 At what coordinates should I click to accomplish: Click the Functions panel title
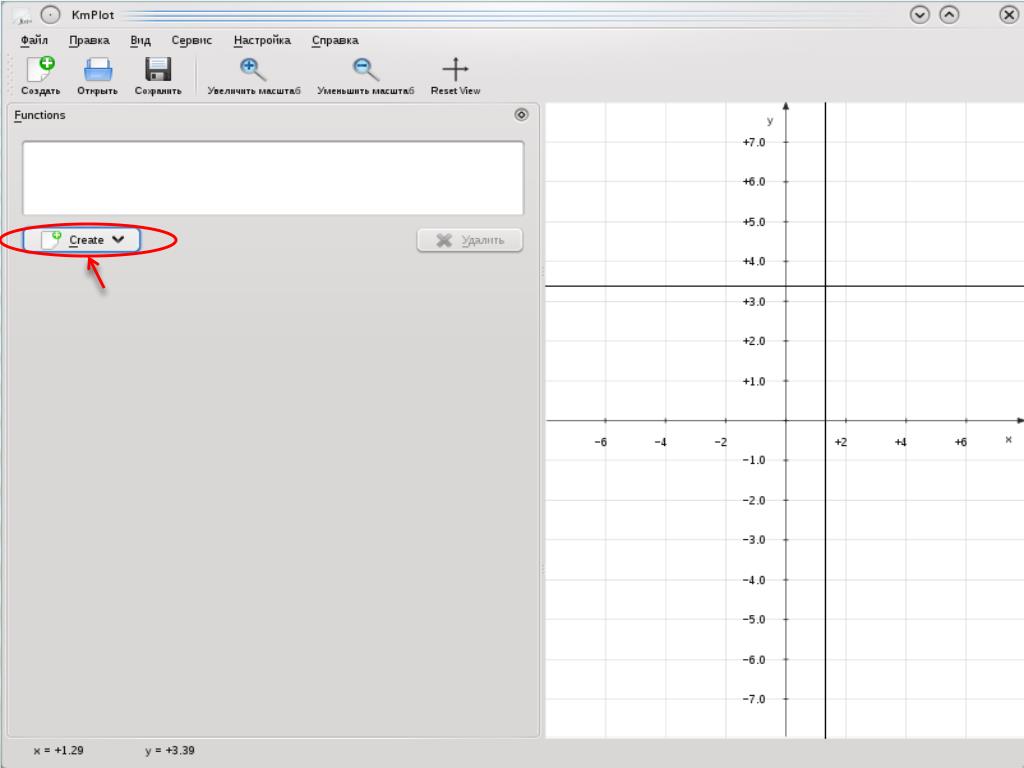point(40,115)
